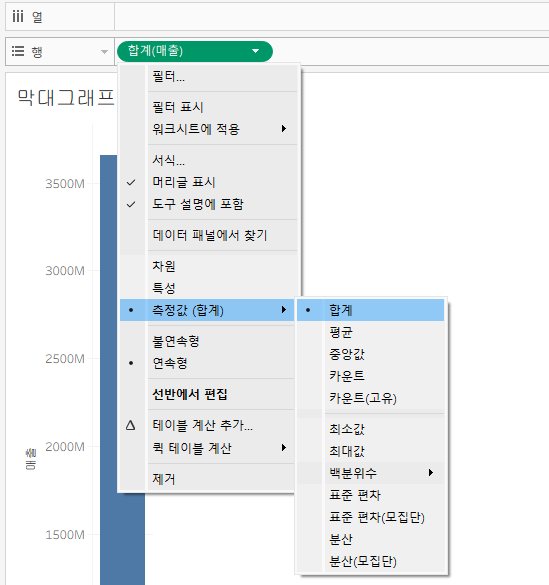Screen dimensions: 549x585
Task: Set the field to 불연속형
Action: [x=207, y=341]
